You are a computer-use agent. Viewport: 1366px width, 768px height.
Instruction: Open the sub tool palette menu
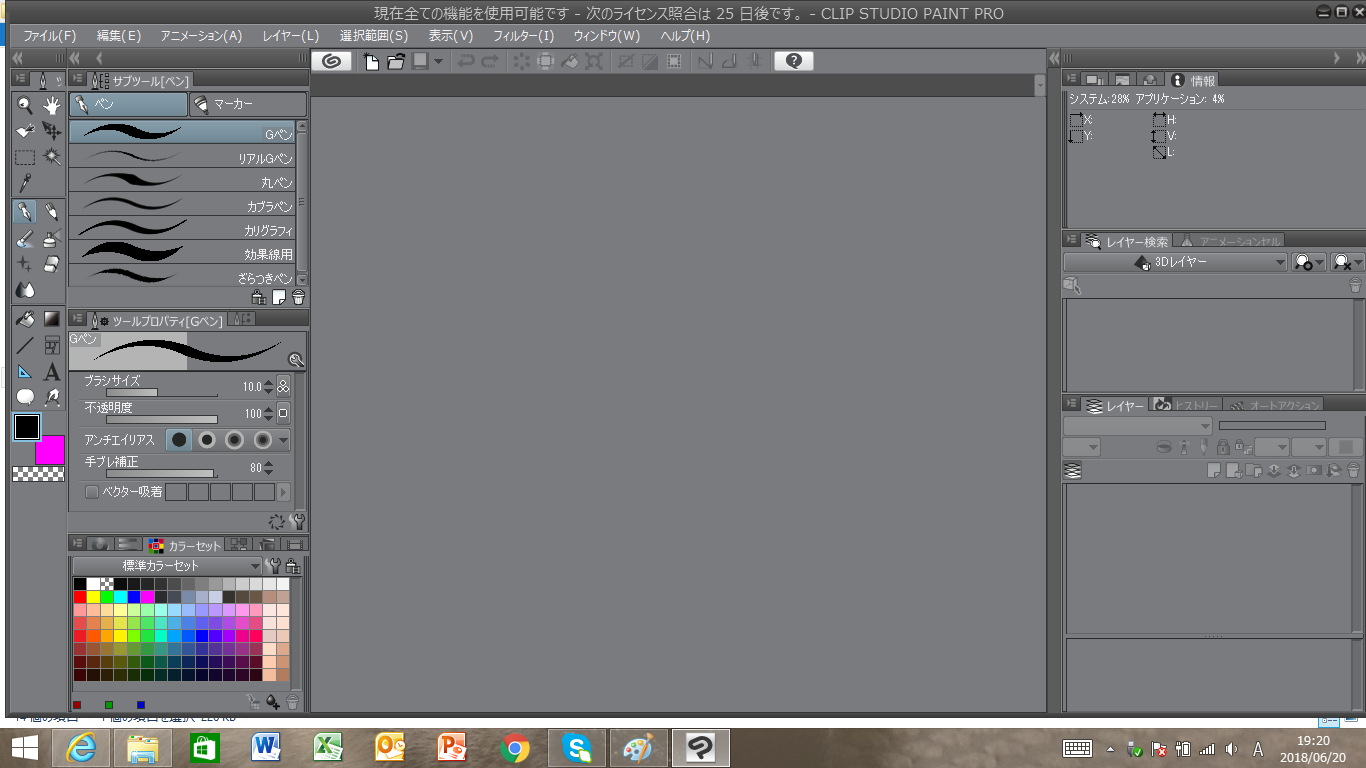click(x=77, y=80)
